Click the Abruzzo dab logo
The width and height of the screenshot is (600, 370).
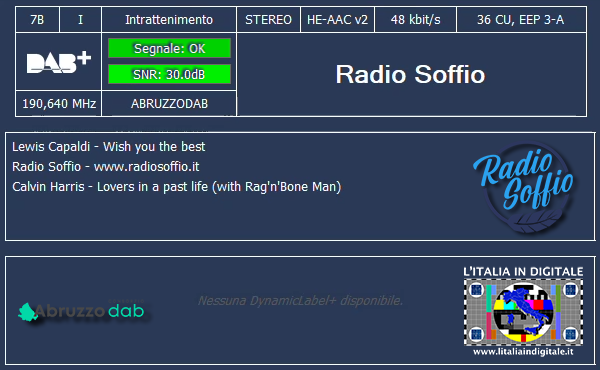pyautogui.click(x=81, y=311)
